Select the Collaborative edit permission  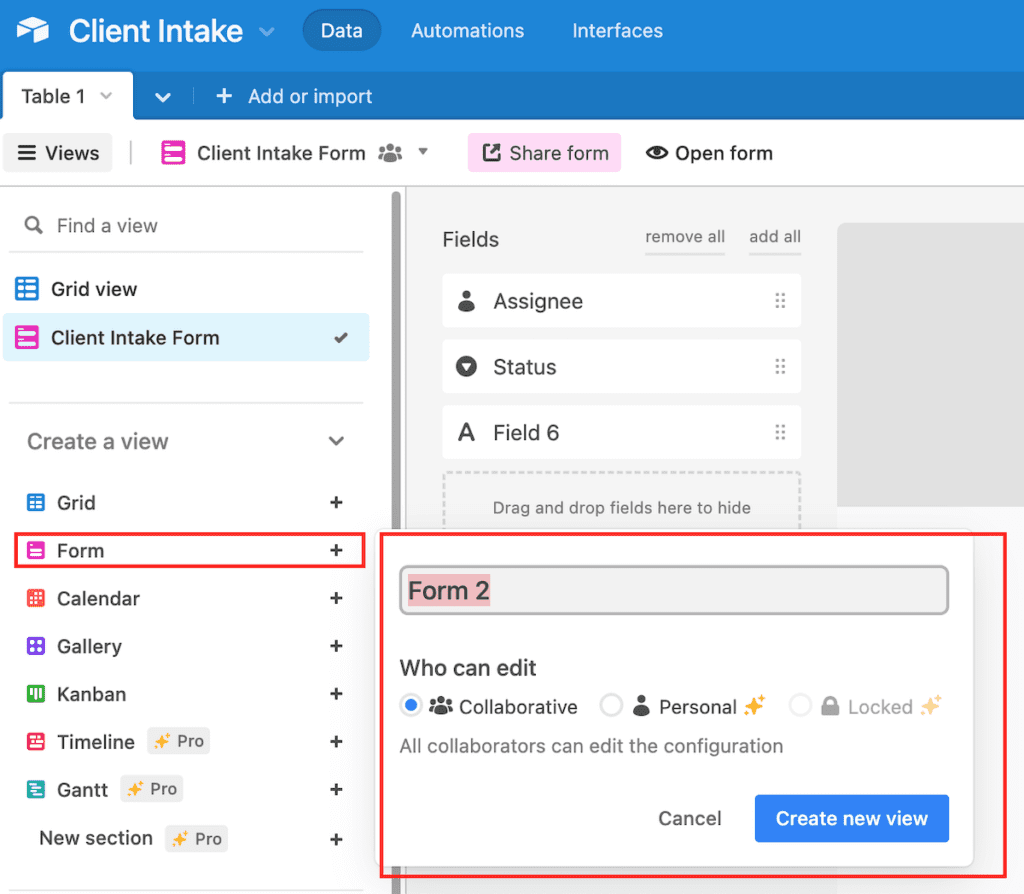click(410, 705)
